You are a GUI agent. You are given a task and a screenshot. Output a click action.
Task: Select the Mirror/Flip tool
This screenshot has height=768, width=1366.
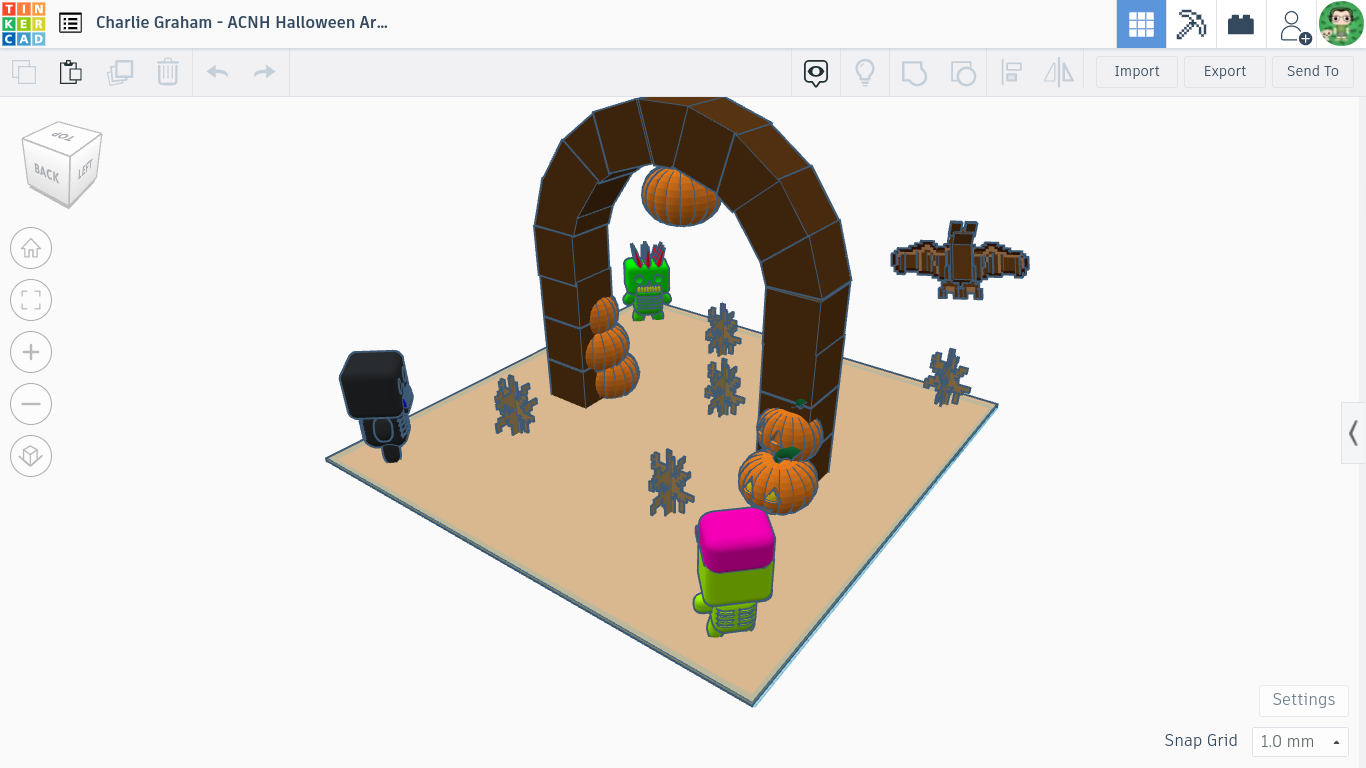tap(1059, 72)
